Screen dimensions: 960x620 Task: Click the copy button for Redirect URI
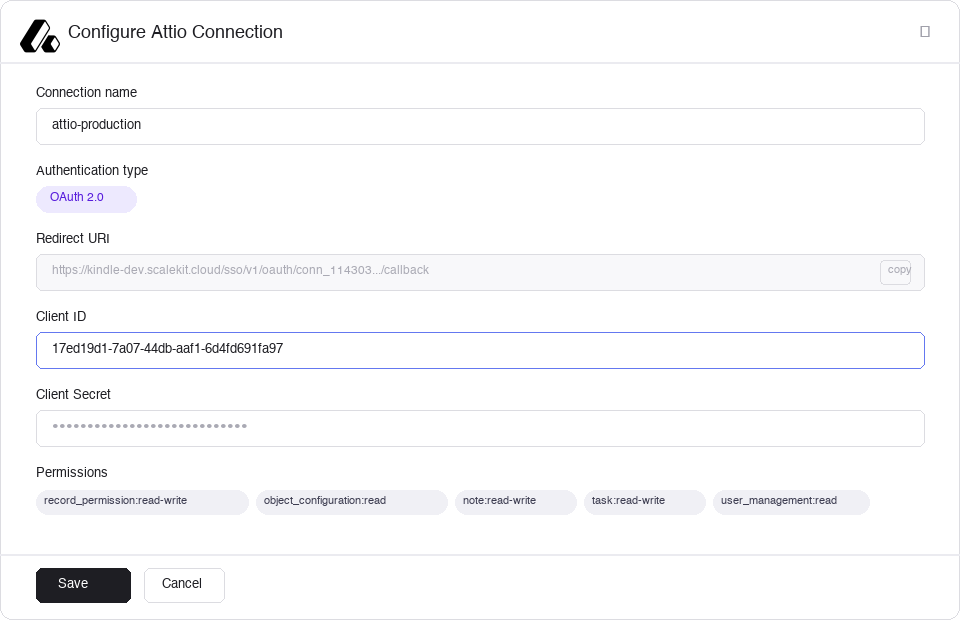(x=897, y=271)
